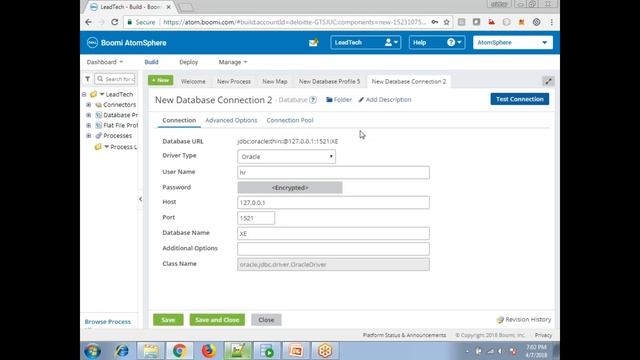Viewport: 640px width, 360px height.
Task: Open Chrome from the taskbar
Action: 179,351
